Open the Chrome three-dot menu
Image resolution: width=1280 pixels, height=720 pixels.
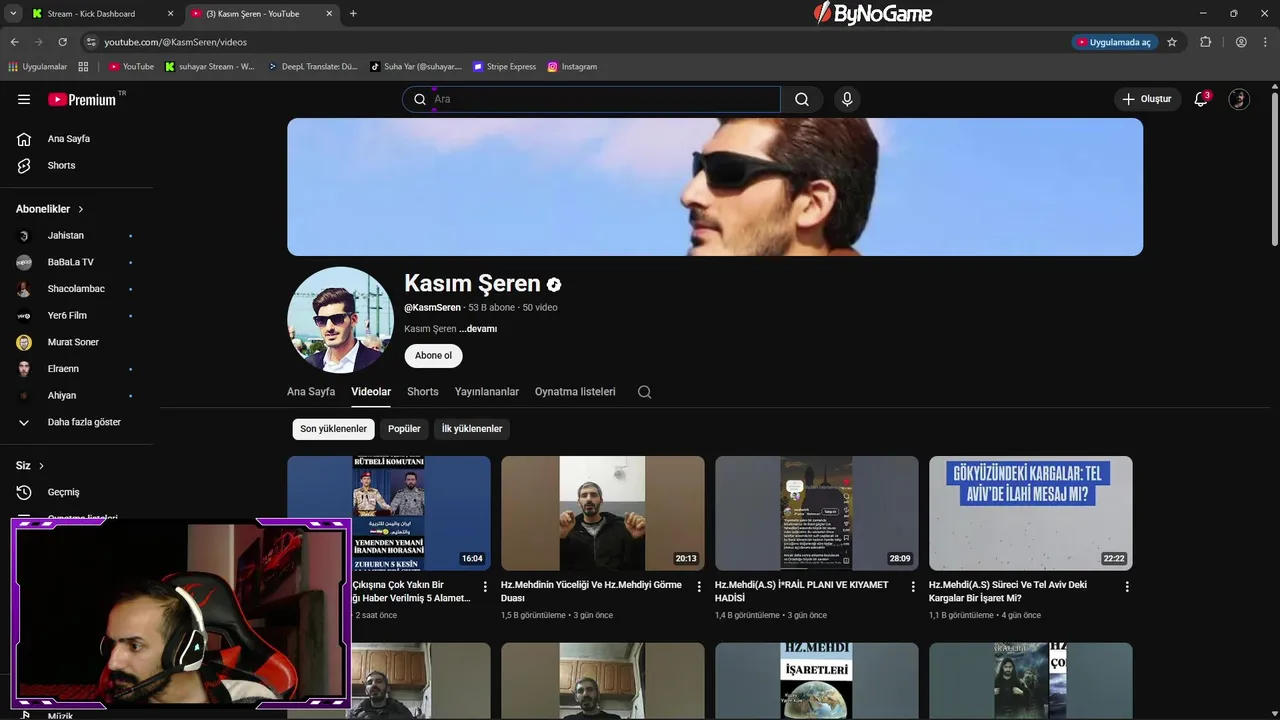pos(1265,42)
